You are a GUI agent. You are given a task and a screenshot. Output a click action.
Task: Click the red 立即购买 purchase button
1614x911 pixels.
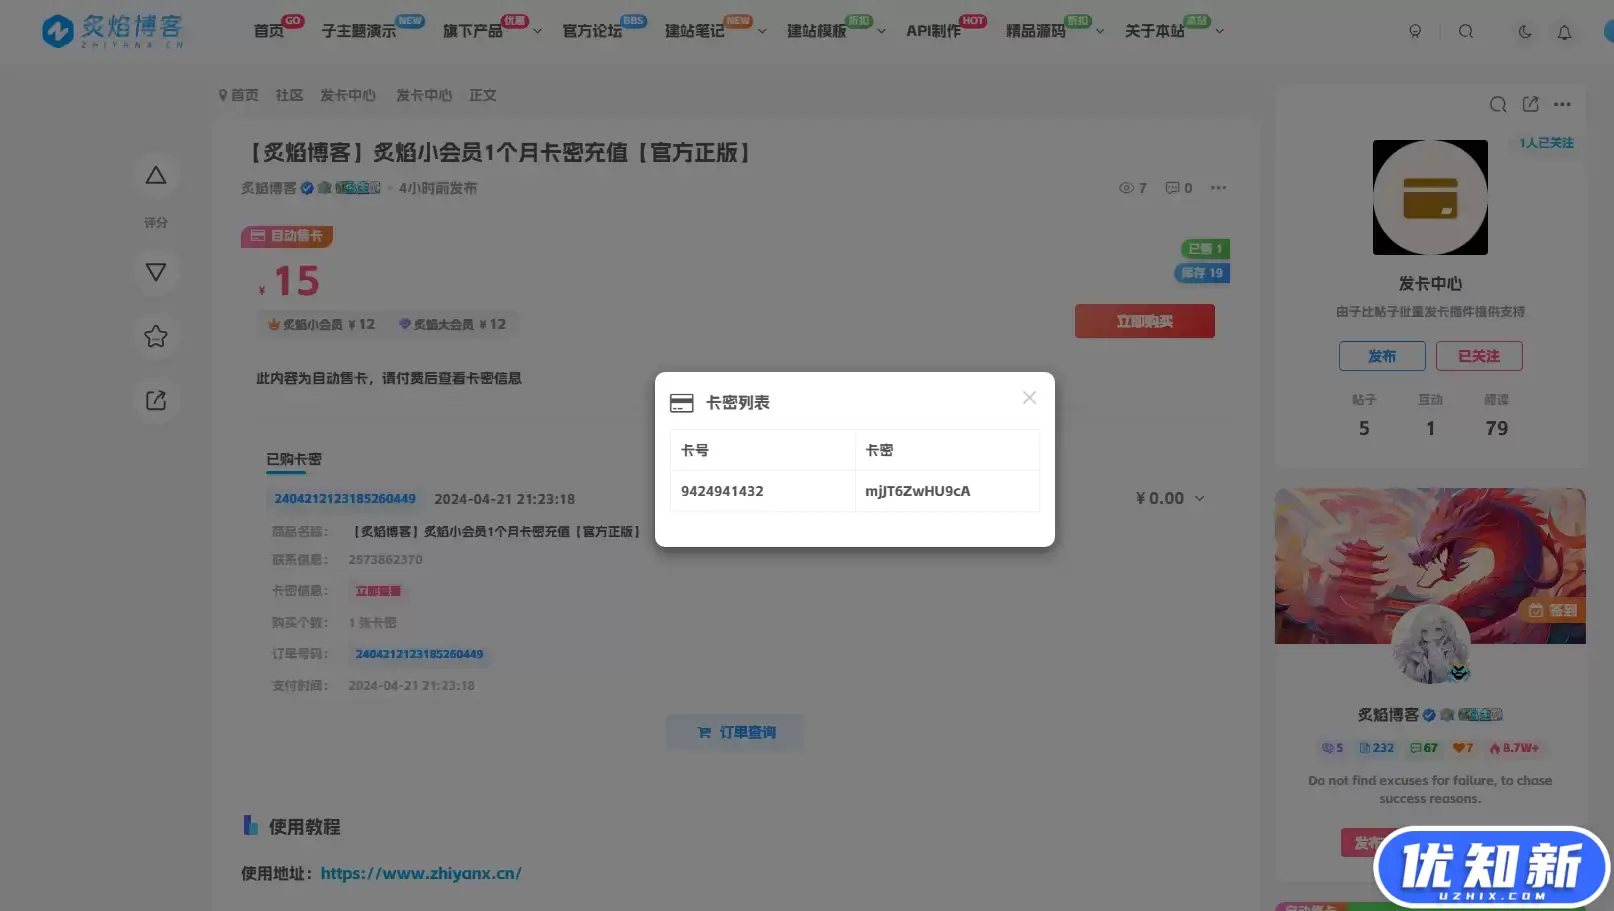(1144, 321)
